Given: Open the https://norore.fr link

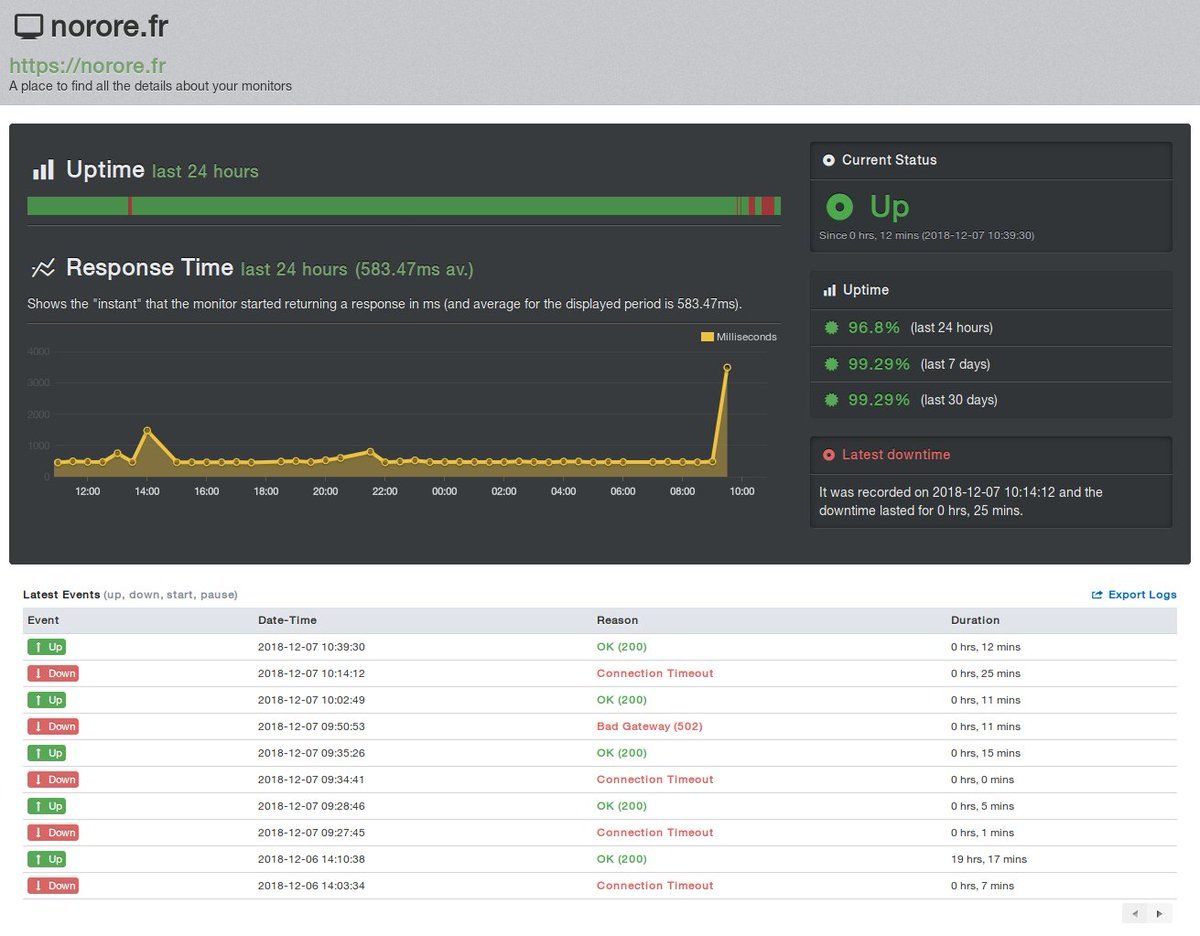Looking at the screenshot, I should coord(87,66).
